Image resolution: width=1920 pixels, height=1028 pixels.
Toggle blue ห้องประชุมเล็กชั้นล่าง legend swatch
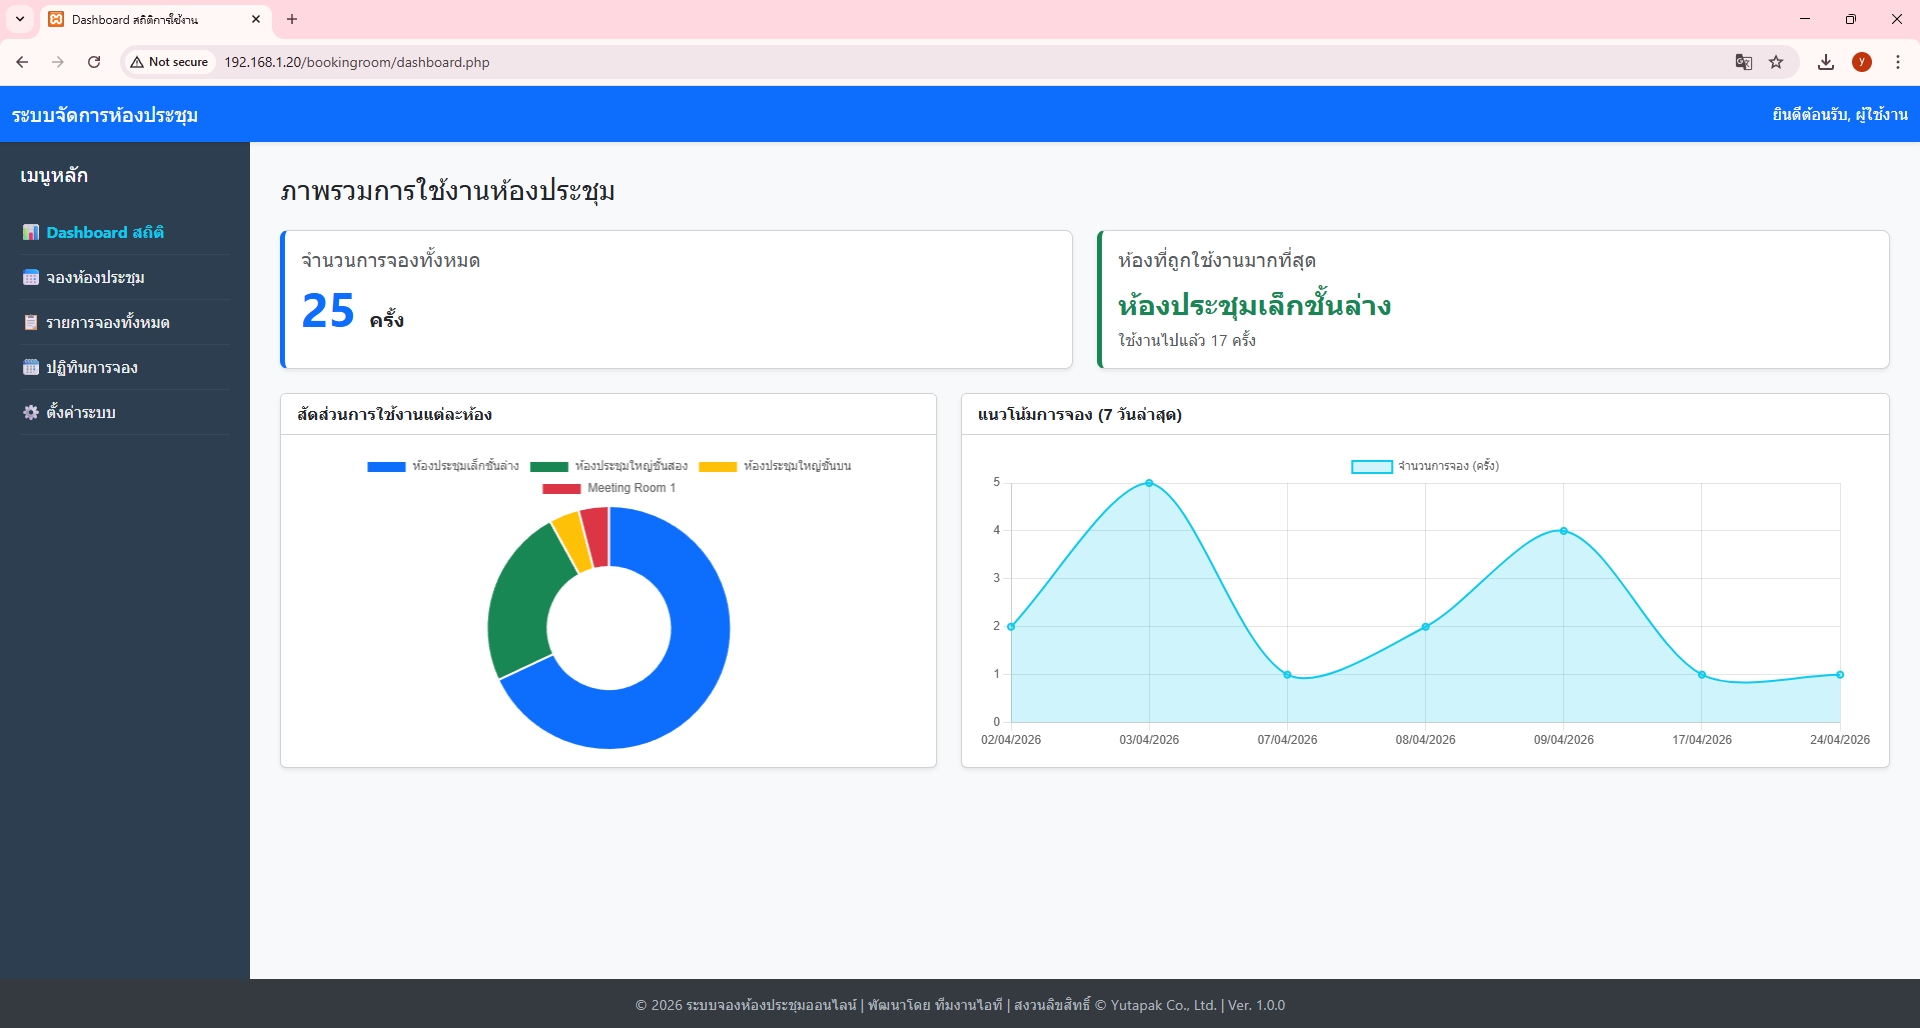(x=386, y=466)
